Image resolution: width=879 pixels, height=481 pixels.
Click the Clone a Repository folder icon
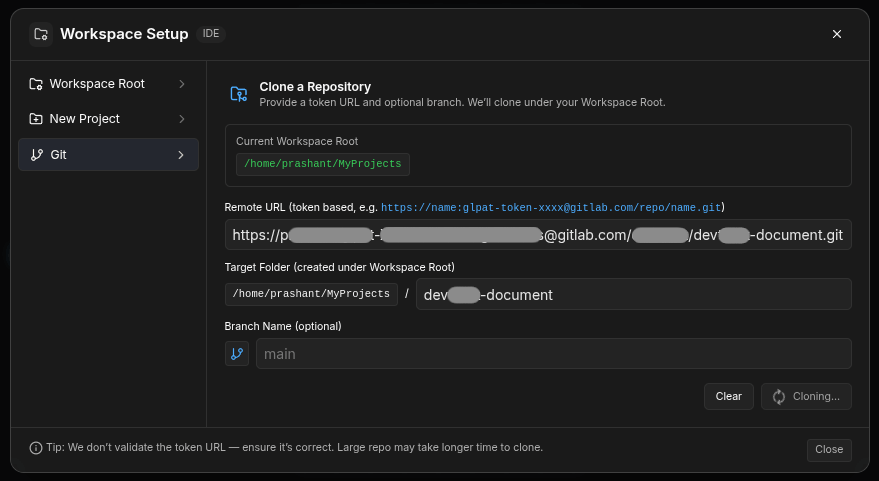(239, 94)
